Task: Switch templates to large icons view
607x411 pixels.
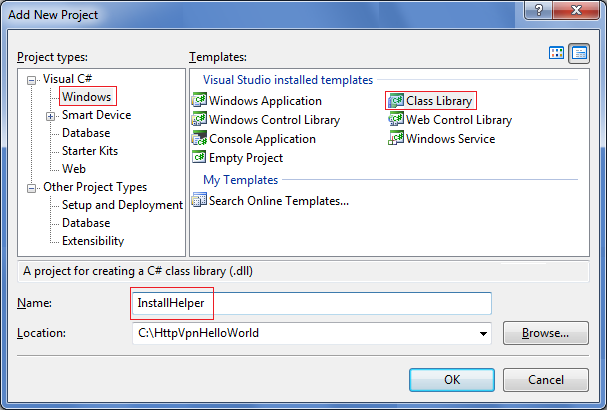Action: pyautogui.click(x=556, y=53)
